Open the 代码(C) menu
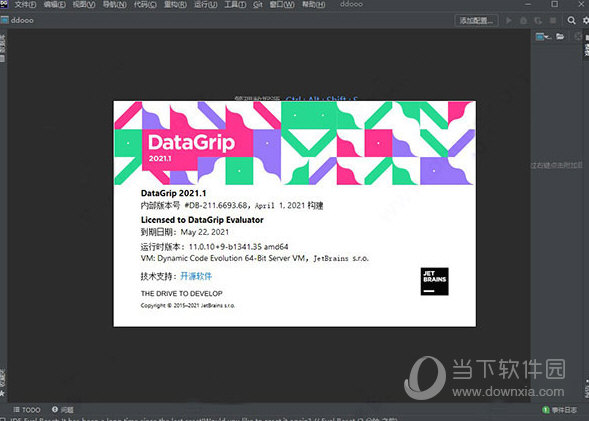Screen dimensions: 589x421 [145, 5]
